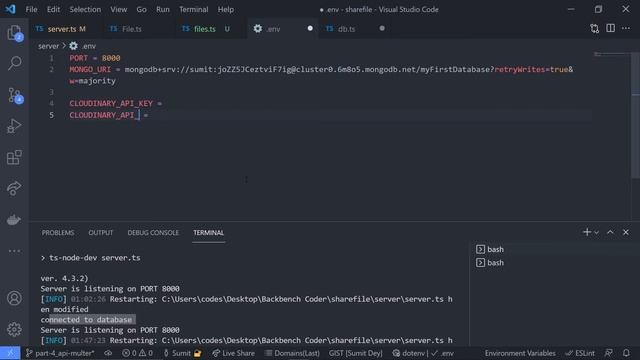Screen dimensions: 640x360
Task: Open the Run menu
Action: [163, 9]
